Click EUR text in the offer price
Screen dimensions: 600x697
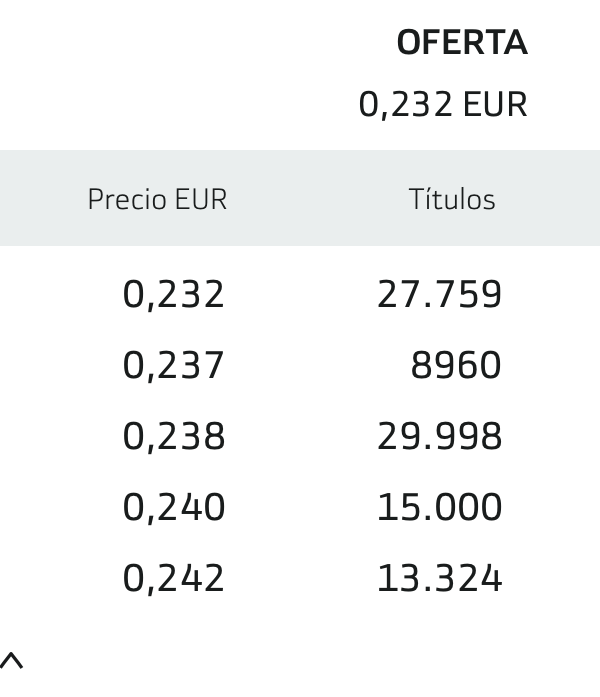pyautogui.click(x=495, y=104)
